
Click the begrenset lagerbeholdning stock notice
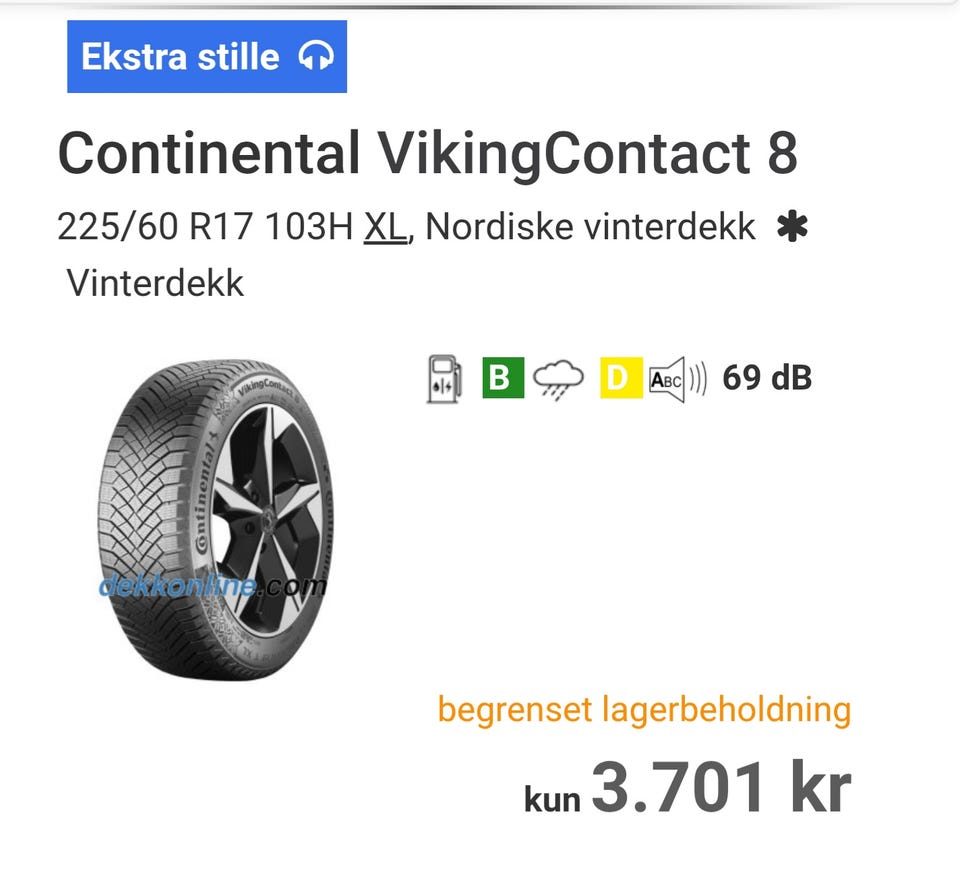click(x=644, y=710)
